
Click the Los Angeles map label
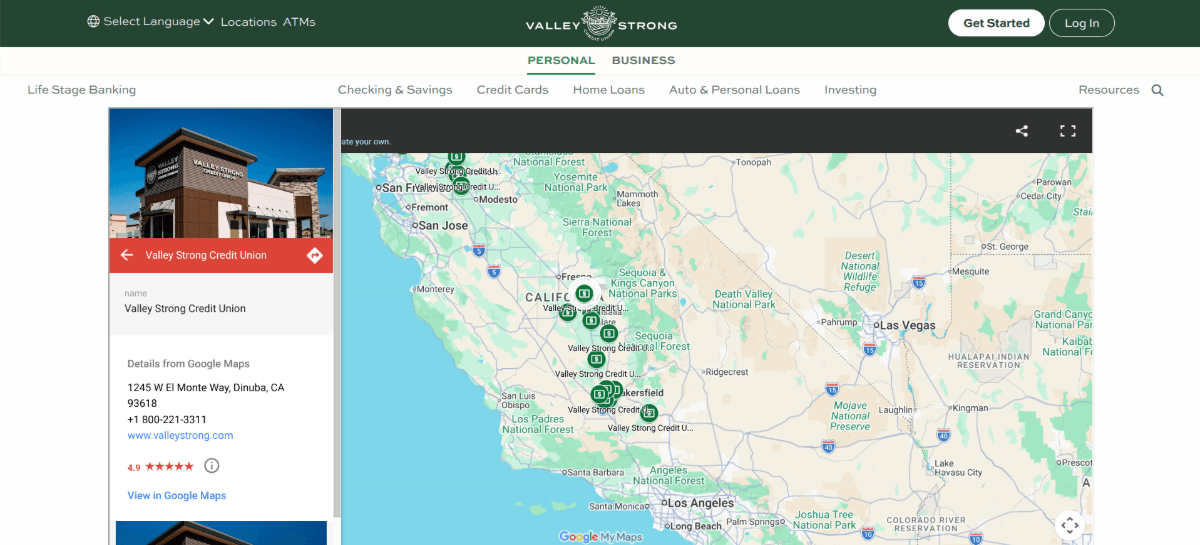coord(701,503)
